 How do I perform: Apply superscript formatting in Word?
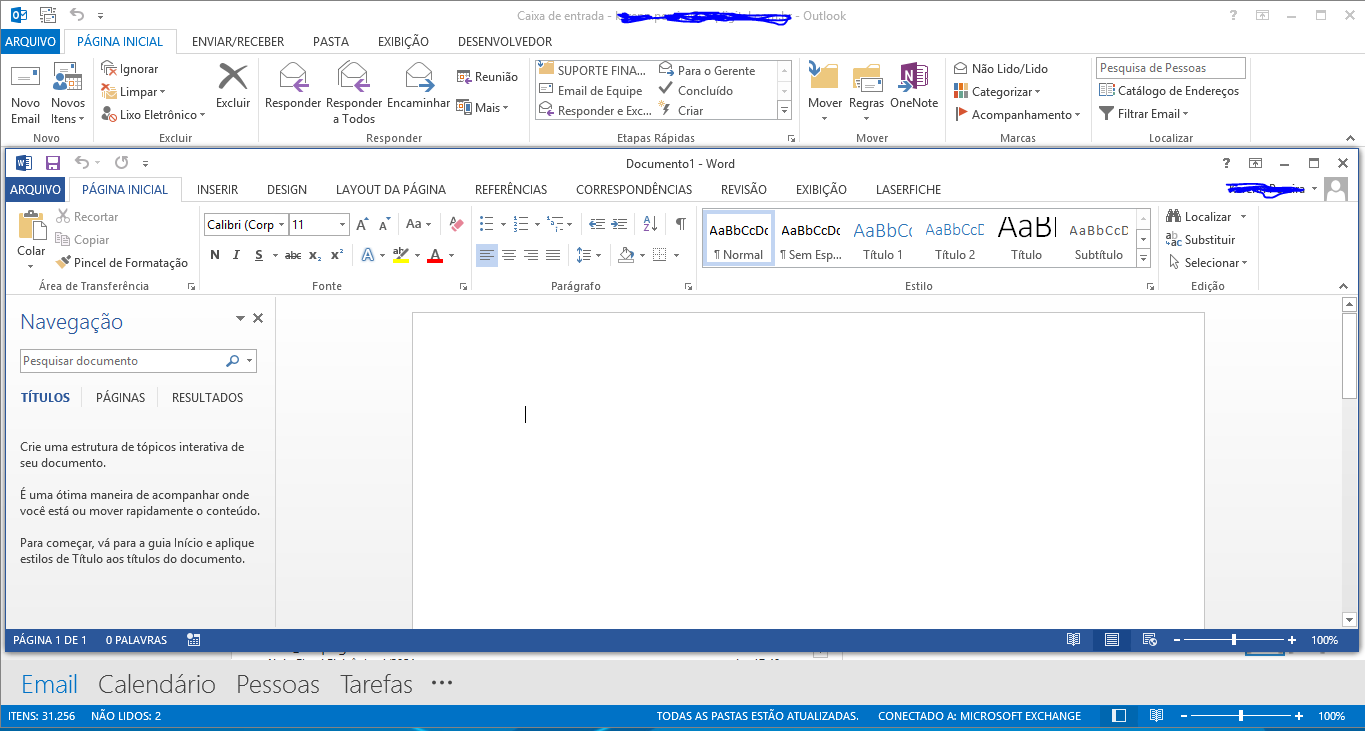(337, 255)
